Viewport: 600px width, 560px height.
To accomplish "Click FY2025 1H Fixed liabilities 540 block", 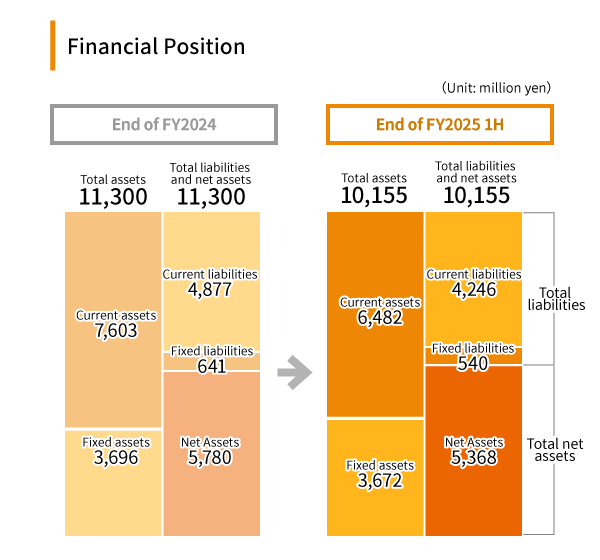I will pyautogui.click(x=473, y=355).
